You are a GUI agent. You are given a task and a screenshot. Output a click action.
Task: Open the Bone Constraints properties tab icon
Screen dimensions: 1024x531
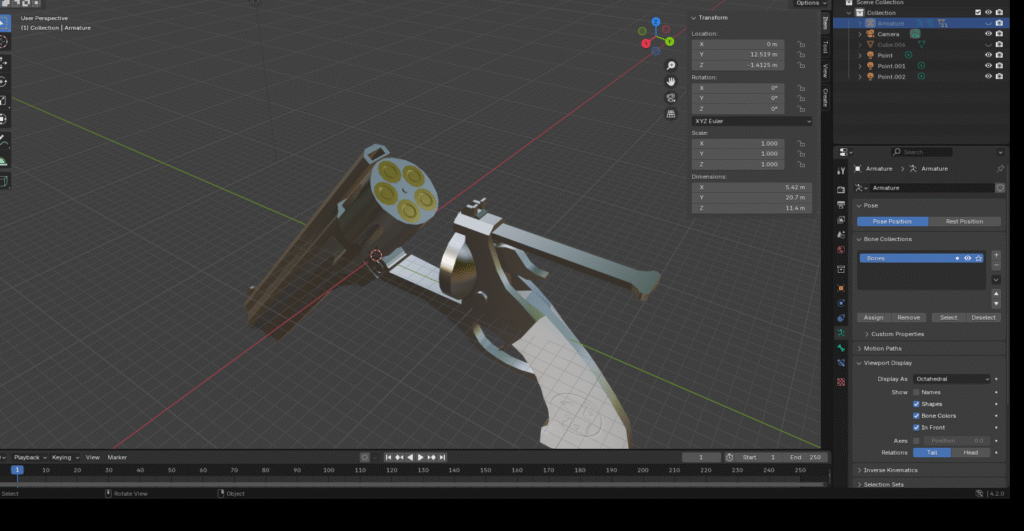[841, 363]
